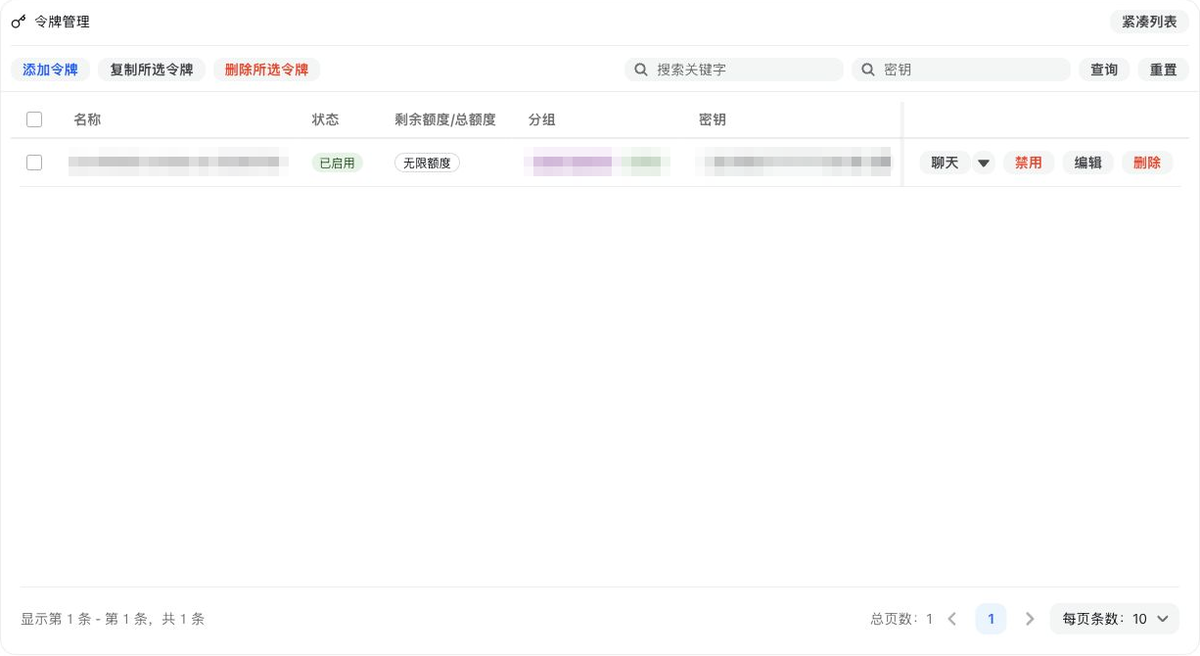Click the 已启用 status tag

(337, 163)
